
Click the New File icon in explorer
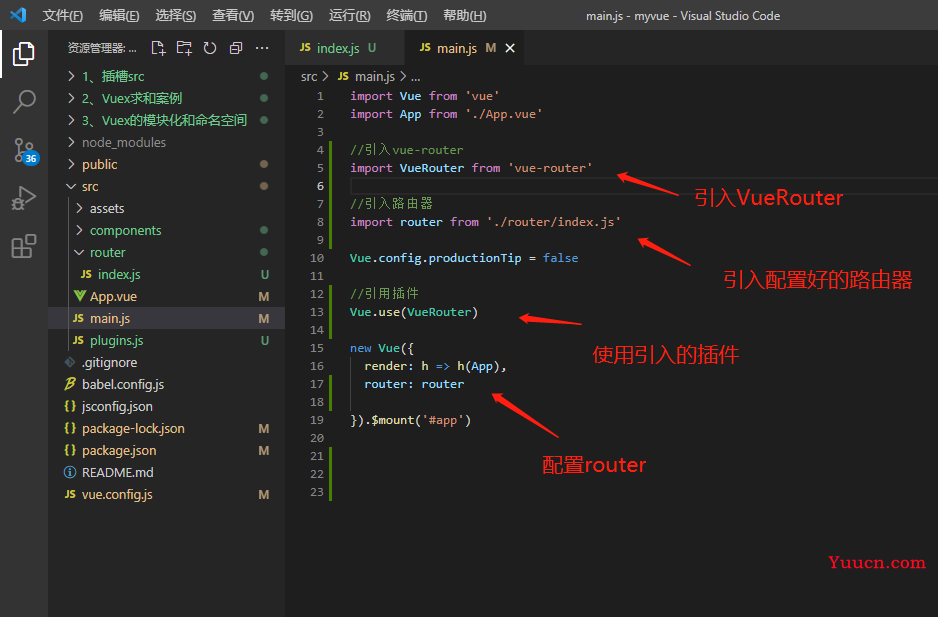click(x=159, y=48)
